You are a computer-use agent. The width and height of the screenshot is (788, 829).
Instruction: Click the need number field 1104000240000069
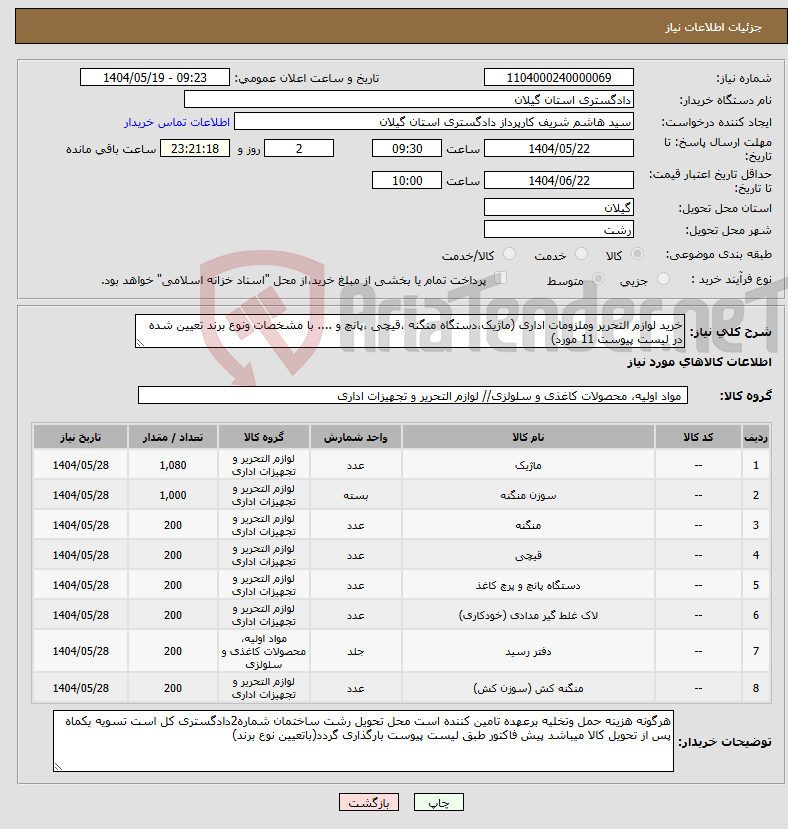point(558,77)
